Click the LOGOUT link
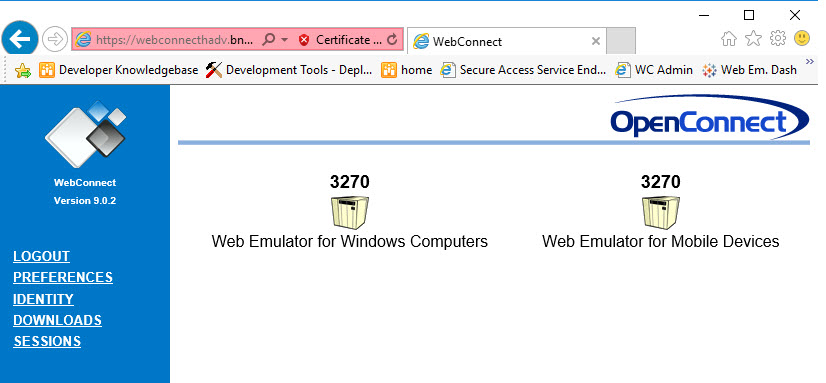The height and width of the screenshot is (383, 826). click(x=42, y=257)
